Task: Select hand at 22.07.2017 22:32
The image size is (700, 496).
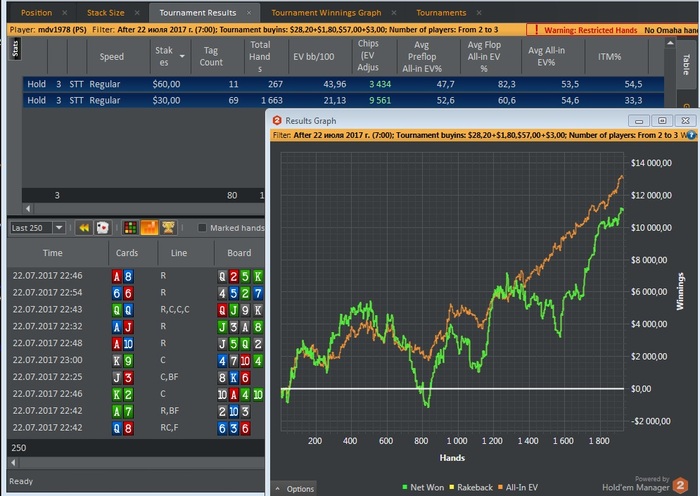Action: (136, 326)
